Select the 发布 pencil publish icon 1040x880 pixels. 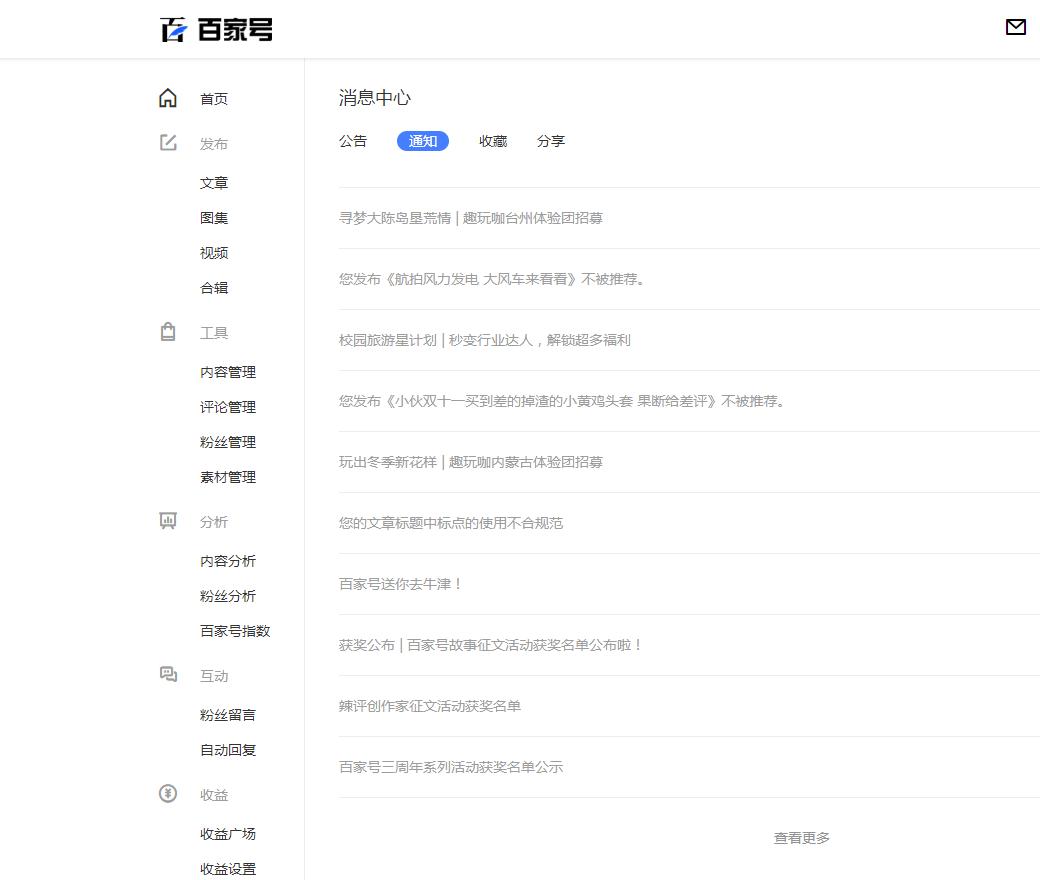tap(167, 142)
